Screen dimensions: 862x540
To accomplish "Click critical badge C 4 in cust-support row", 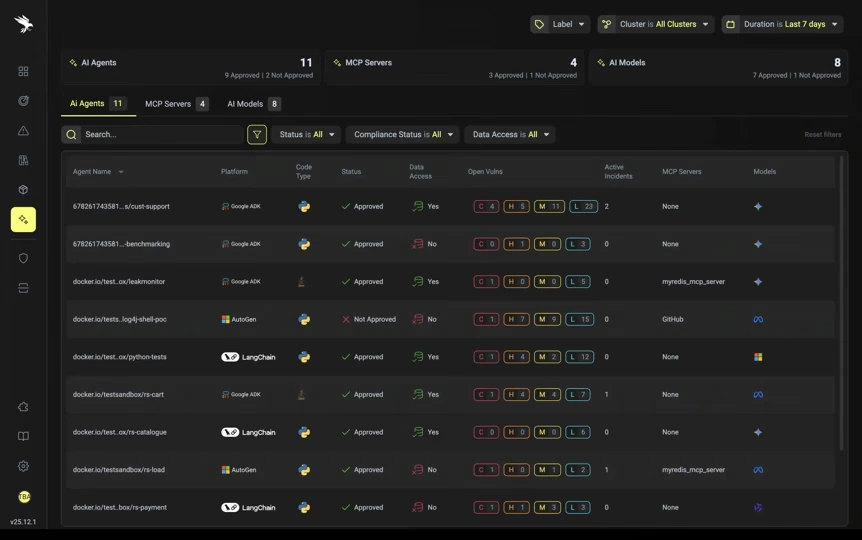I will coord(486,207).
